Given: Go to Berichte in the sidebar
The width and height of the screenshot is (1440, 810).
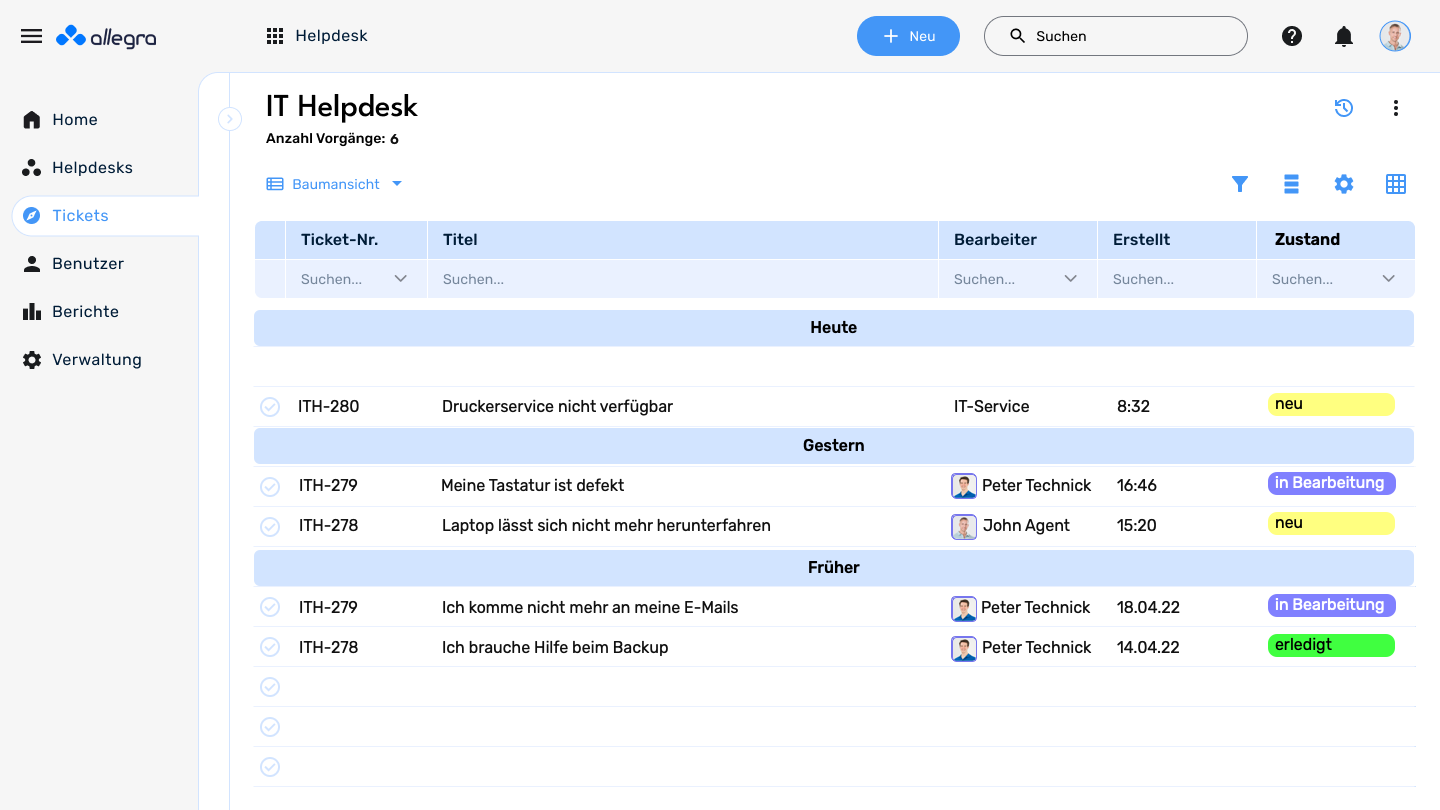Looking at the screenshot, I should pos(85,312).
